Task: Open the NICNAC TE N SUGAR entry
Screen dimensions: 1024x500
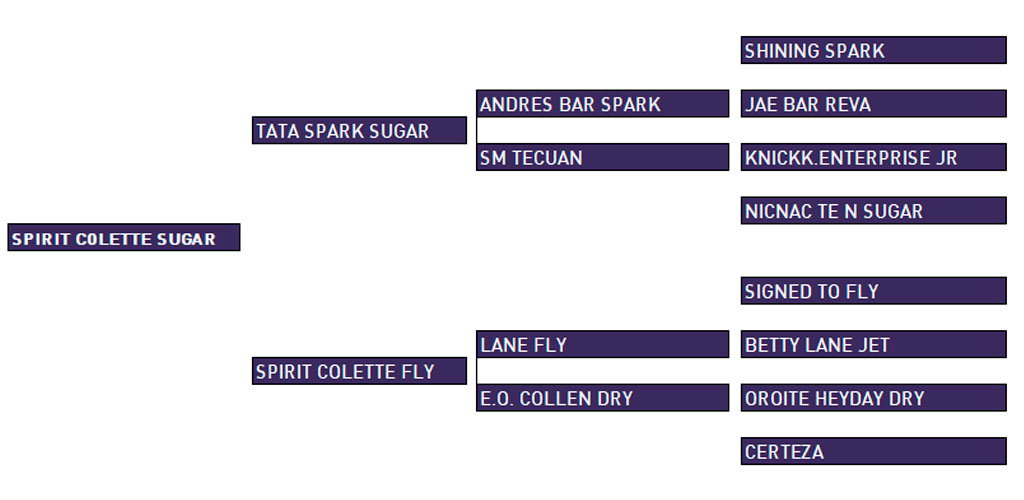Action: (873, 210)
